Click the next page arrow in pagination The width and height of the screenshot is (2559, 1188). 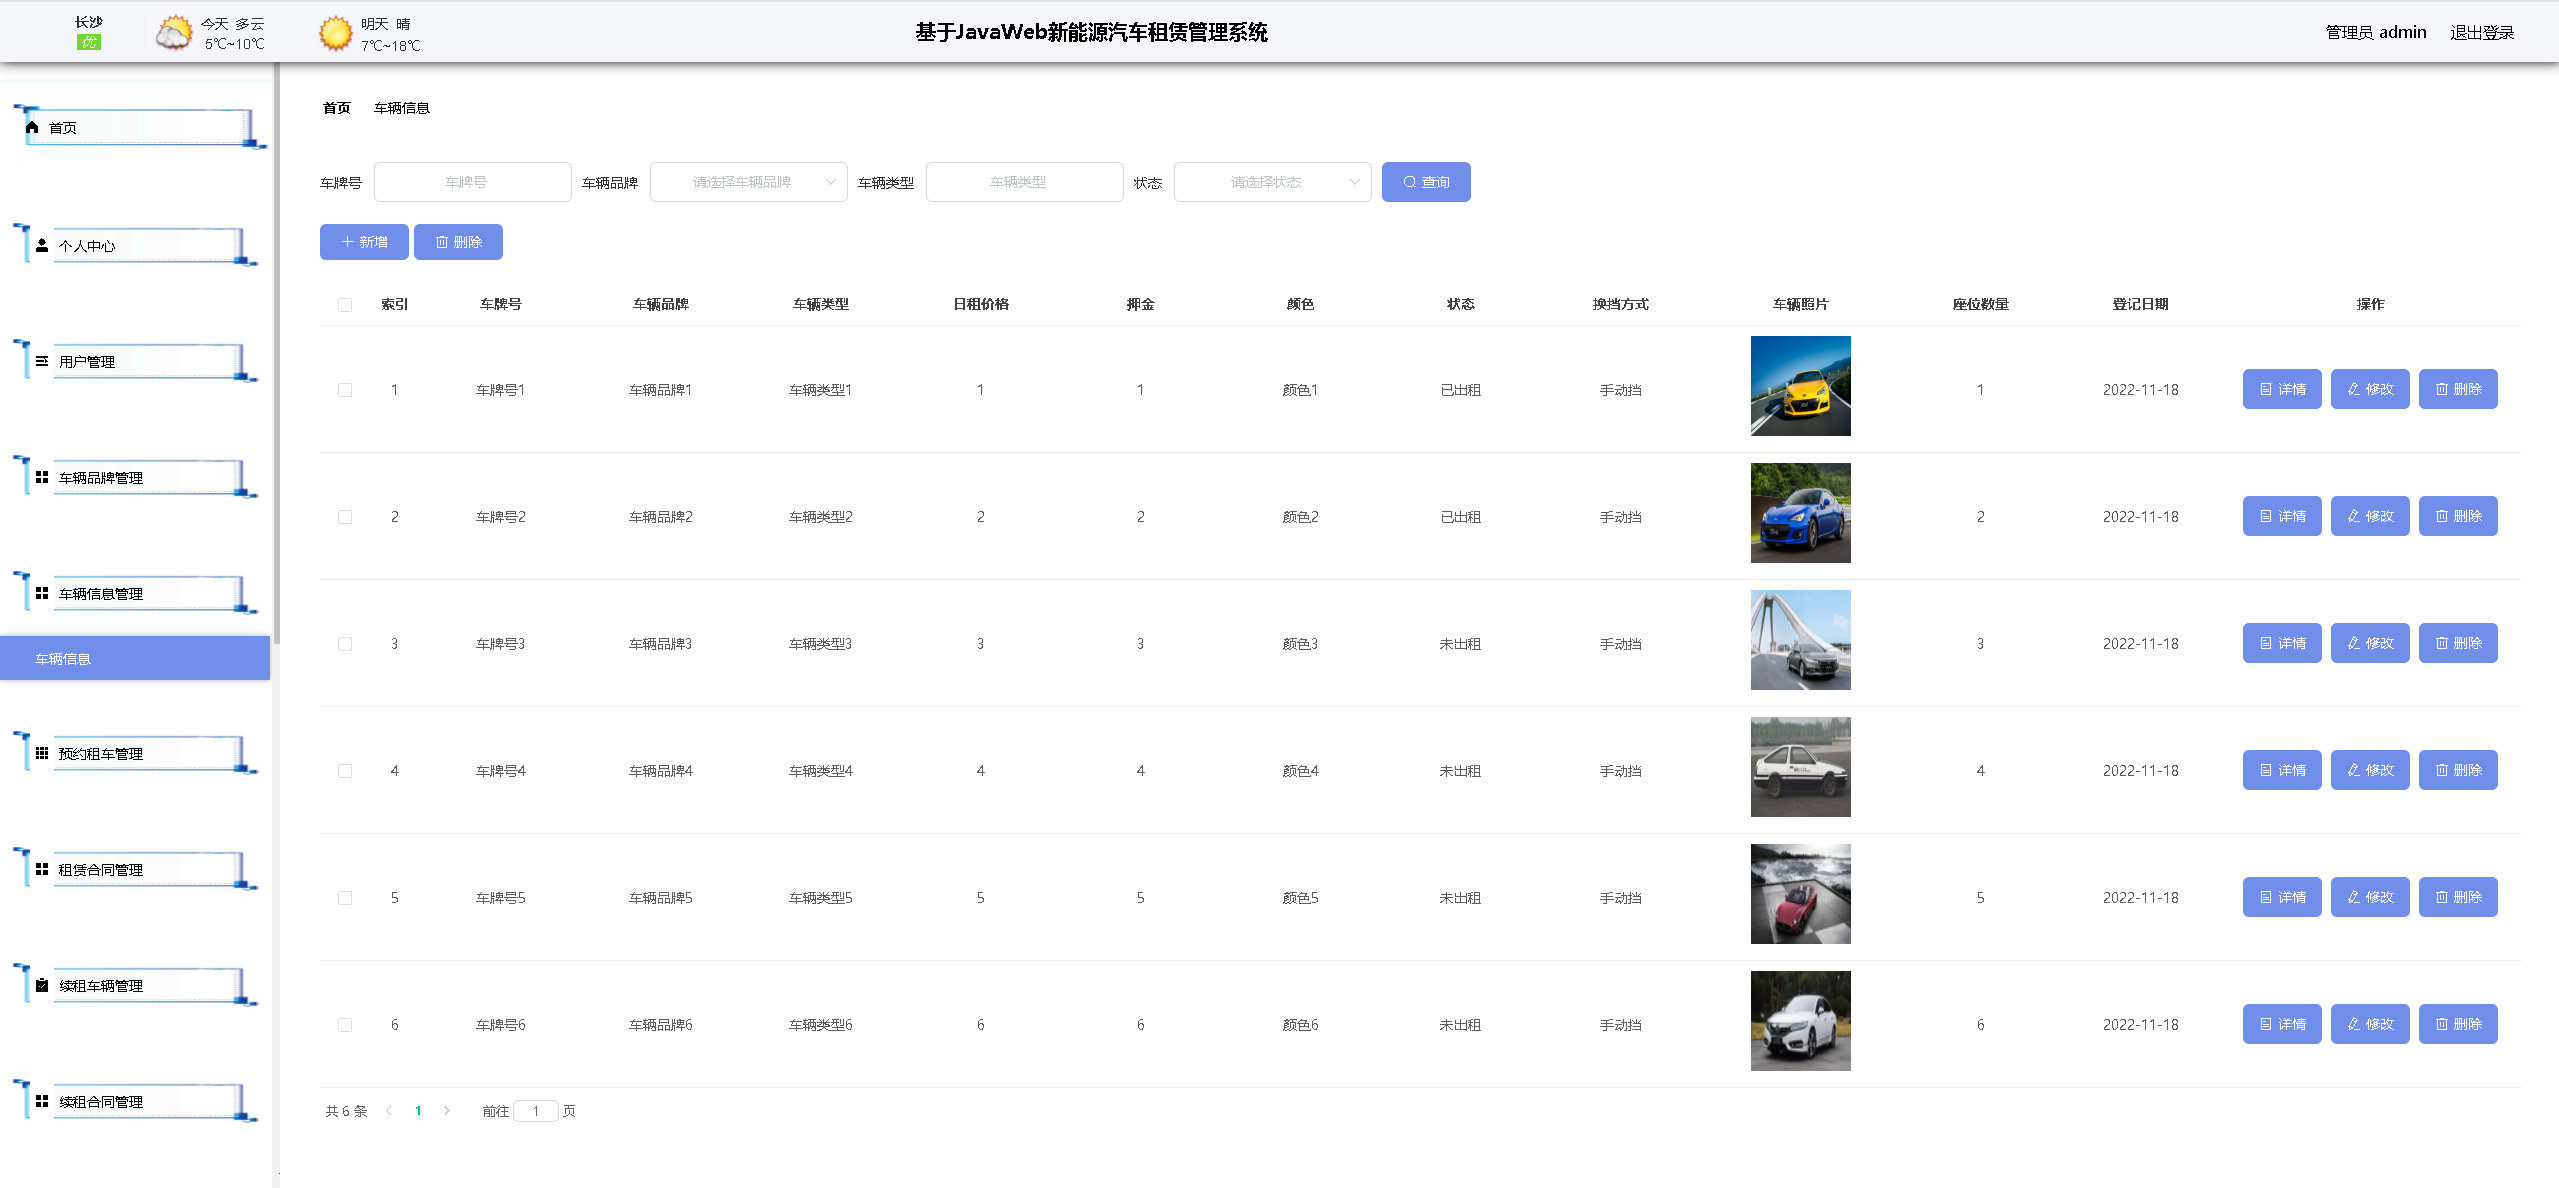(x=447, y=1111)
